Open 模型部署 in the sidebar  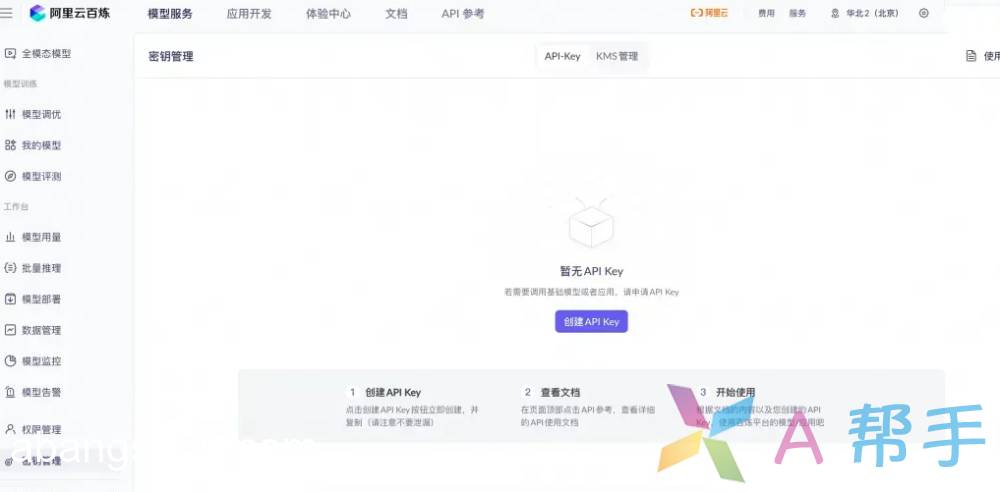point(40,299)
